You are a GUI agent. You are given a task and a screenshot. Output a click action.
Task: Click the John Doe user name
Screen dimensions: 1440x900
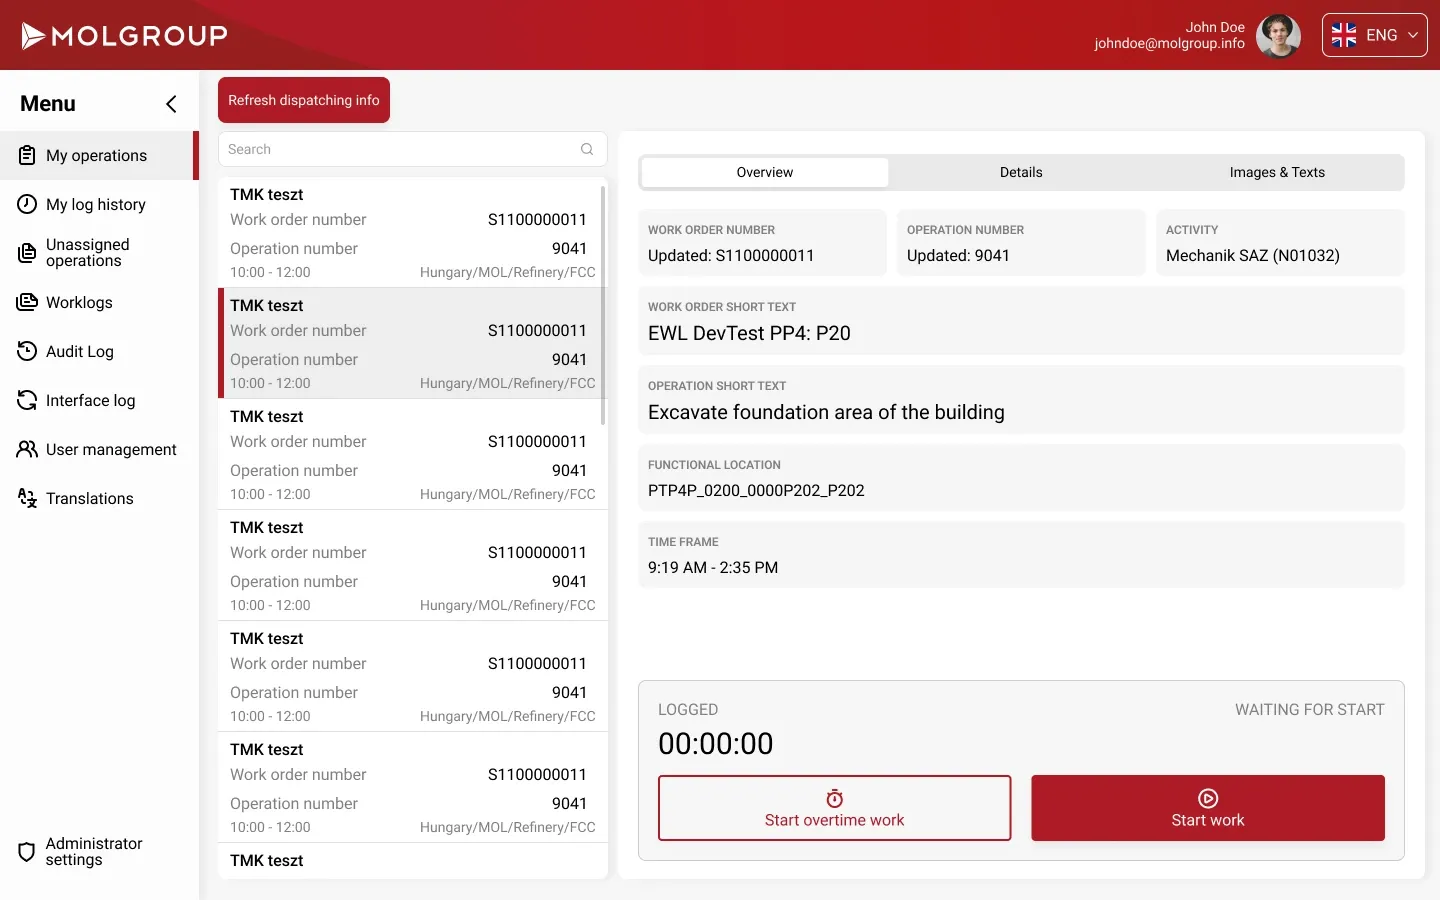1215,27
